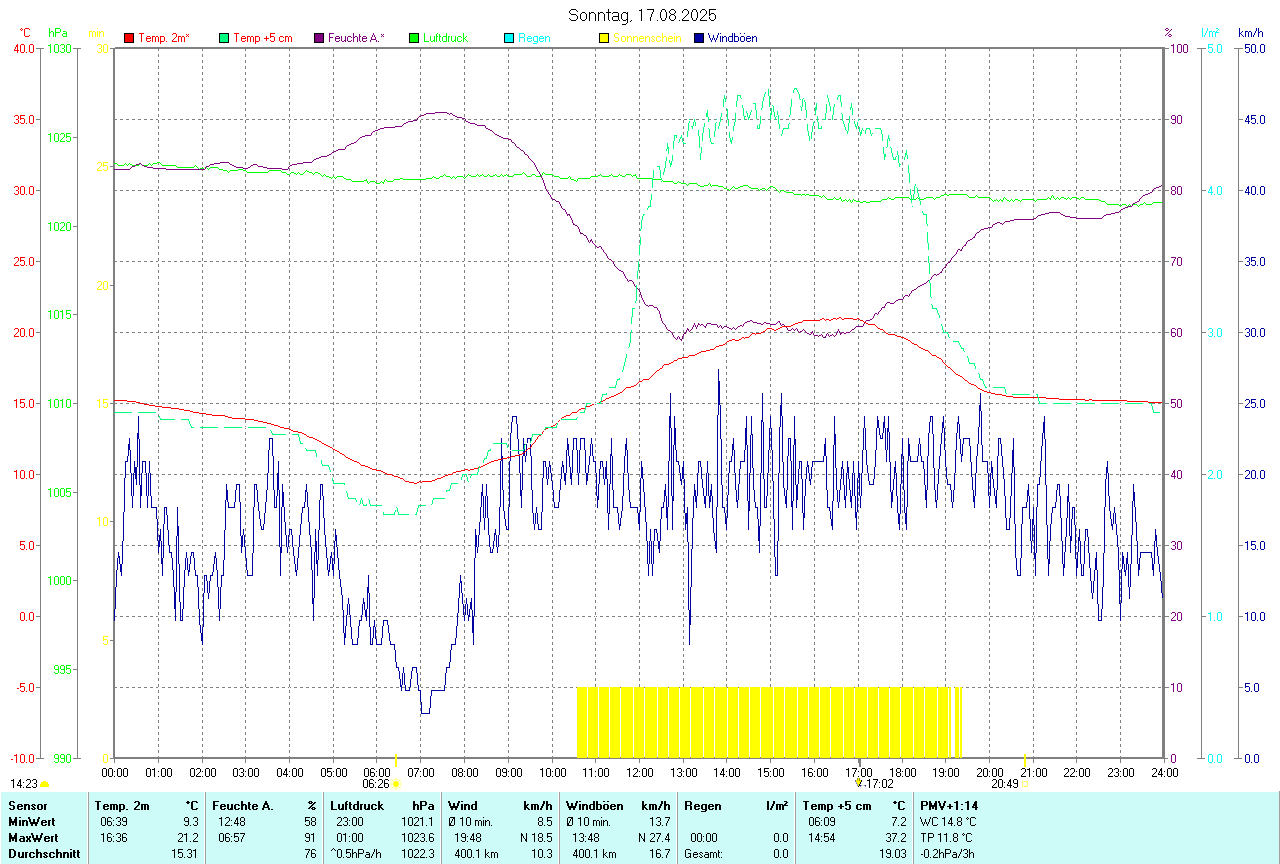
Task: Click the sunset icon next to 20:49
Action: point(1024,784)
